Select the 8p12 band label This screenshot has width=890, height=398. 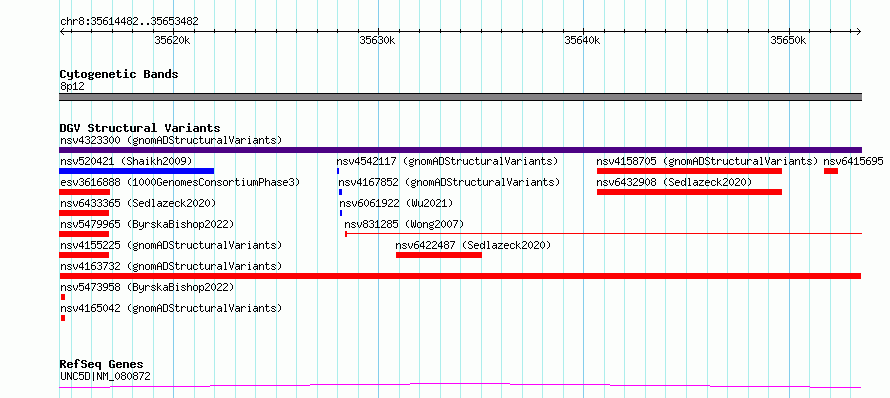pyautogui.click(x=72, y=86)
